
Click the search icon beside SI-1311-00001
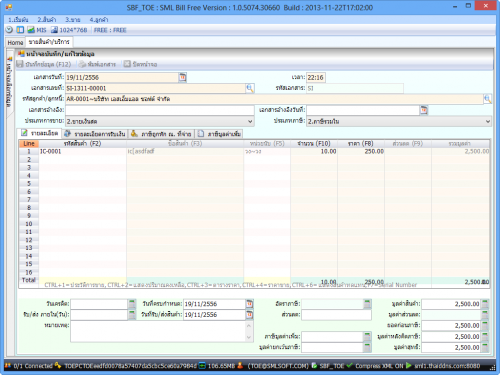250,88
